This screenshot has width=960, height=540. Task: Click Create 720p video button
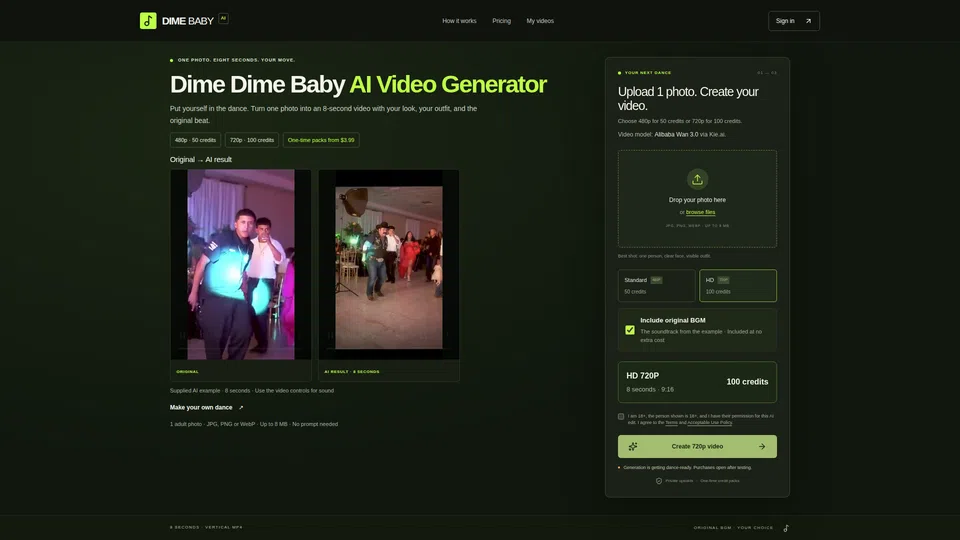click(697, 446)
